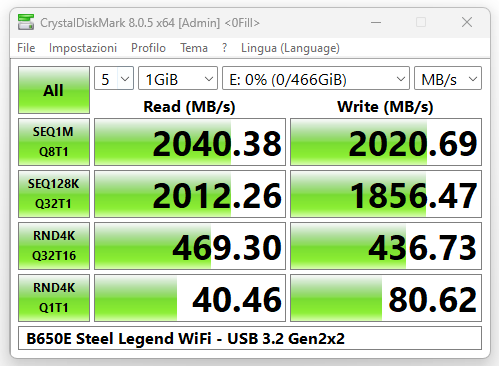Click the CrystalDiskMark app icon in title bar
This screenshot has width=499, height=366.
click(x=26, y=22)
